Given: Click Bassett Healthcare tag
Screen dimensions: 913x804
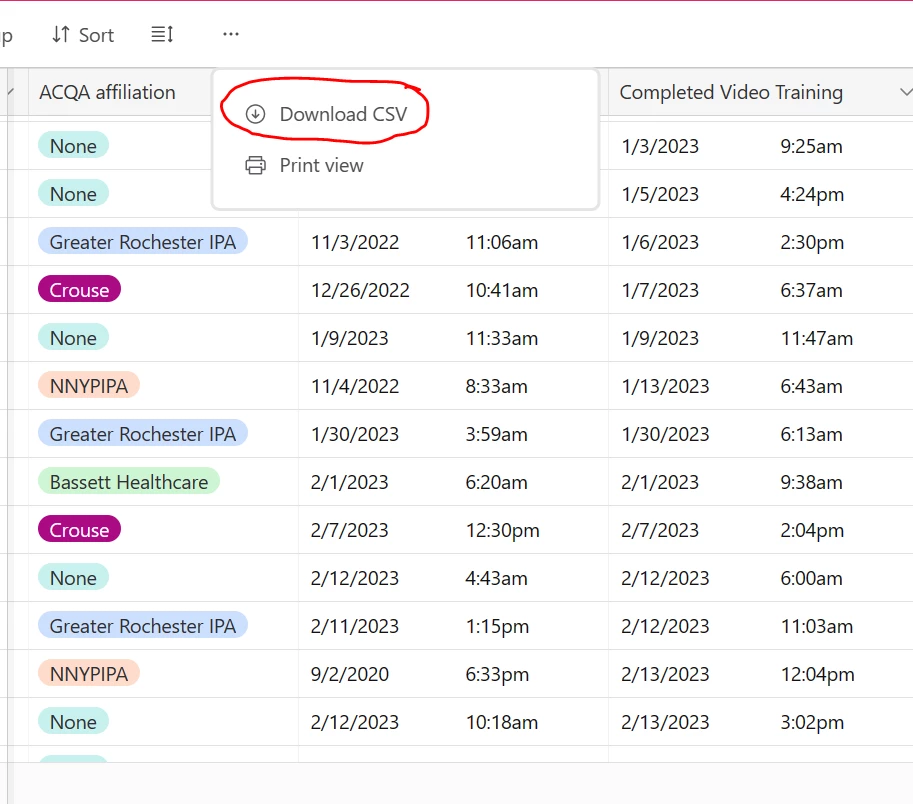Looking at the screenshot, I should [x=129, y=482].
